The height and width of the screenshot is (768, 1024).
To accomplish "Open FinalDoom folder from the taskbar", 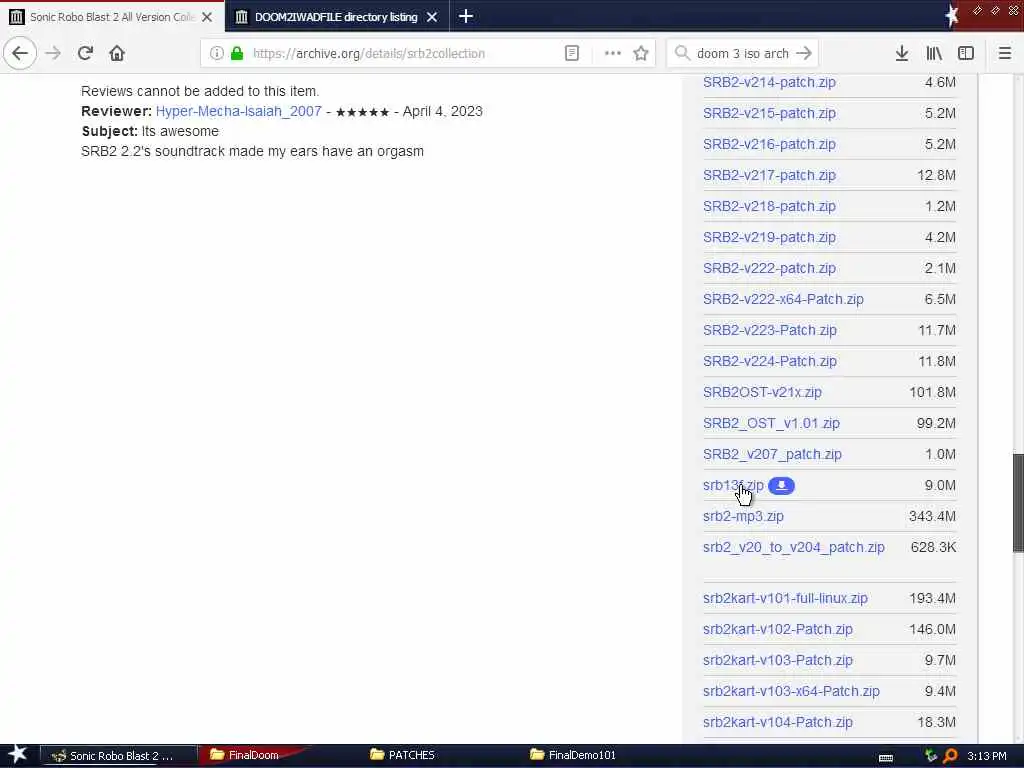I will pyautogui.click(x=251, y=756).
